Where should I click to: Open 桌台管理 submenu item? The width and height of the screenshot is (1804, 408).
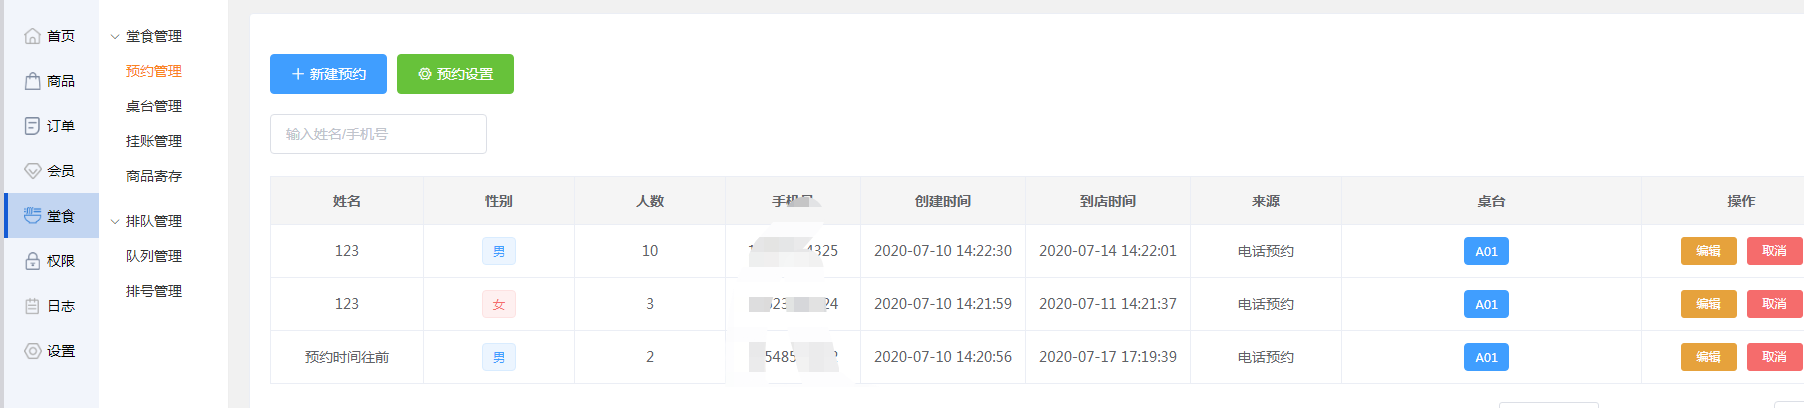point(154,106)
